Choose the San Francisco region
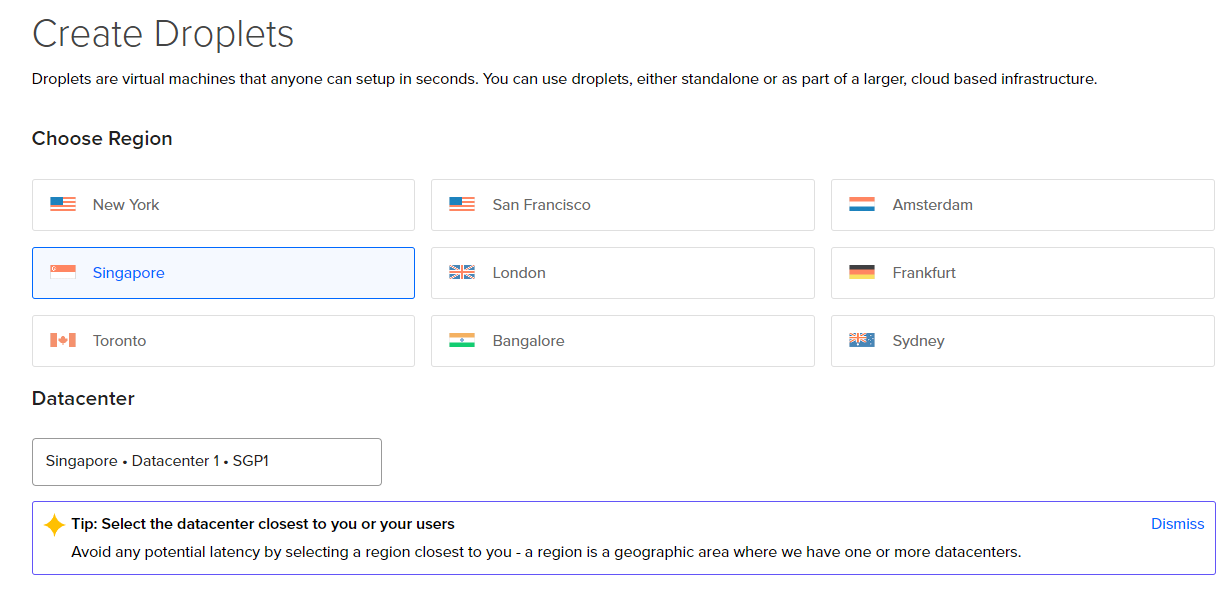The image size is (1231, 598). point(623,205)
